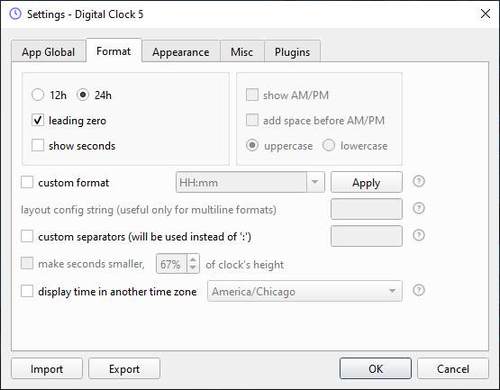Uncheck the leading zero checkbox
500x390 pixels.
37,120
